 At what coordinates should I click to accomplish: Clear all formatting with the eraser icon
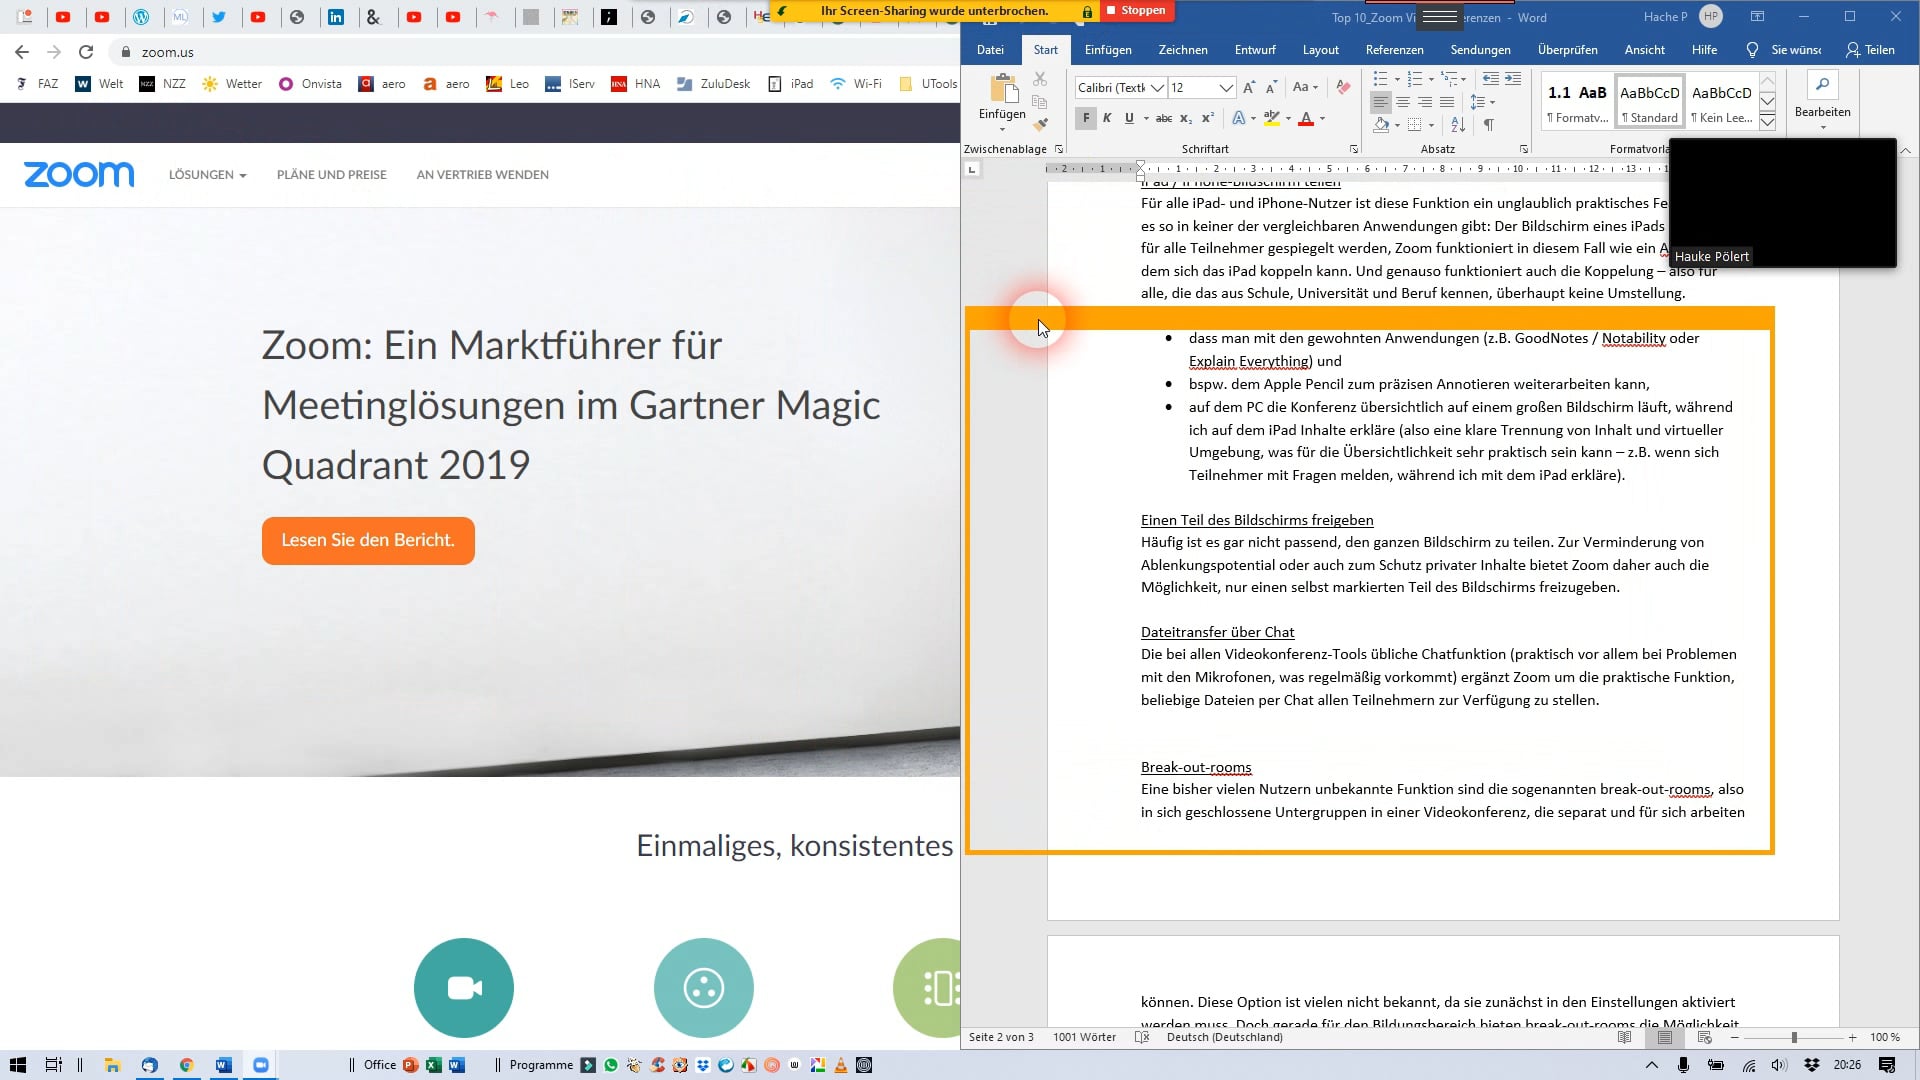pyautogui.click(x=1343, y=88)
